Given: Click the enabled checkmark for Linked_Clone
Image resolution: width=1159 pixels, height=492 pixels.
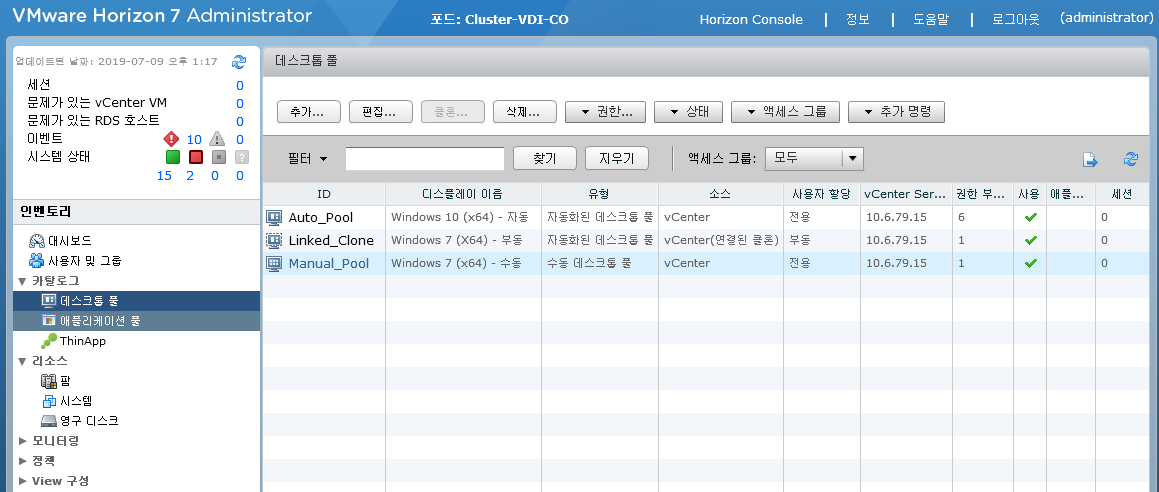Looking at the screenshot, I should click(1031, 240).
